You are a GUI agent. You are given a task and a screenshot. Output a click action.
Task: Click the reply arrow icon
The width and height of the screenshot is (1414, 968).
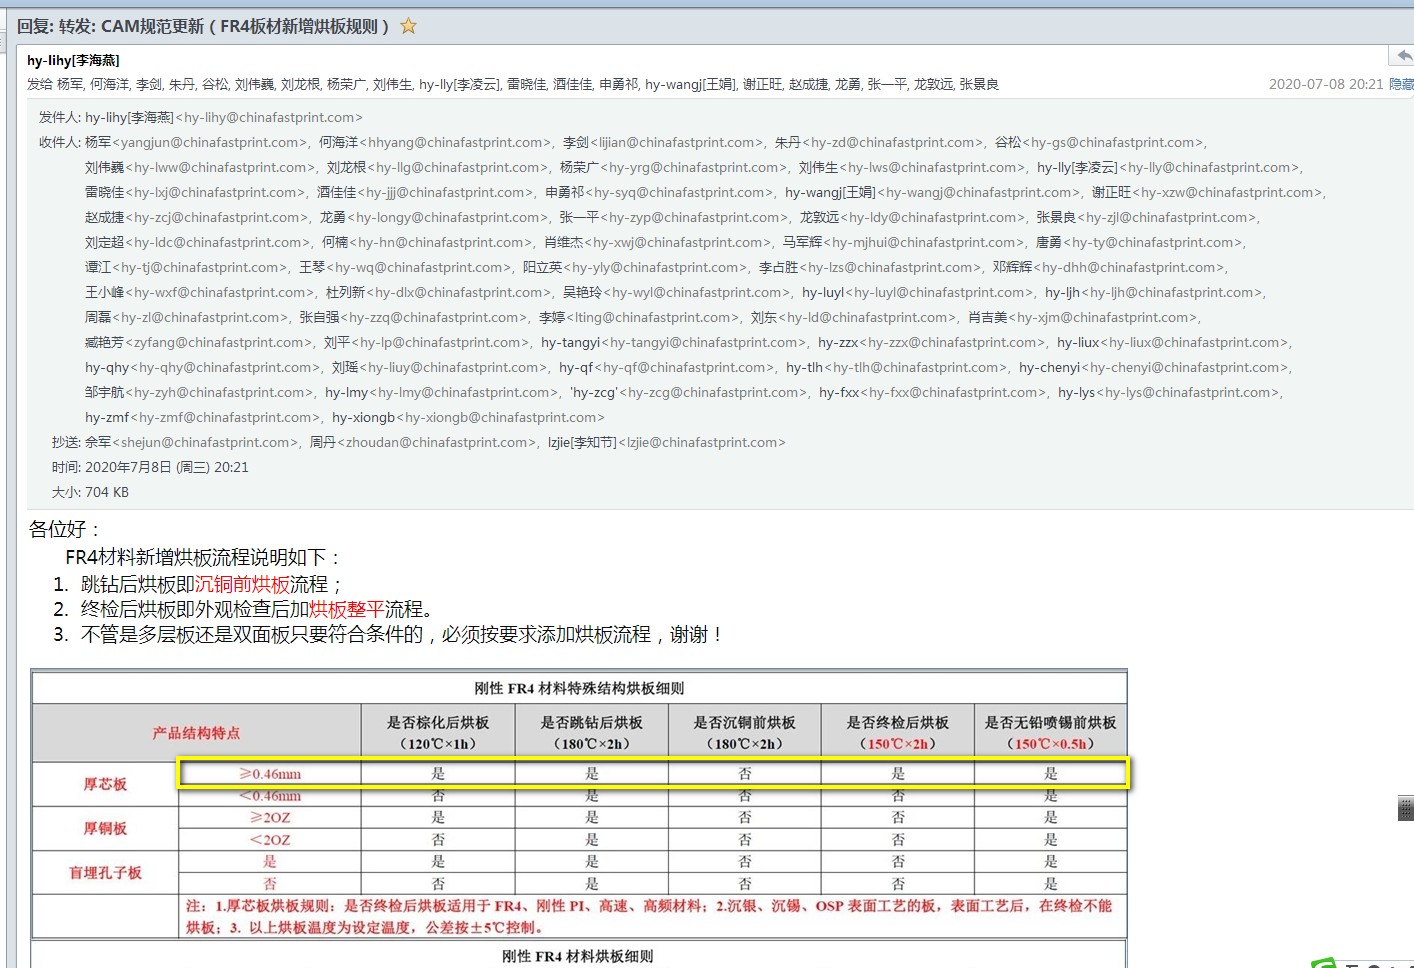click(x=1404, y=56)
